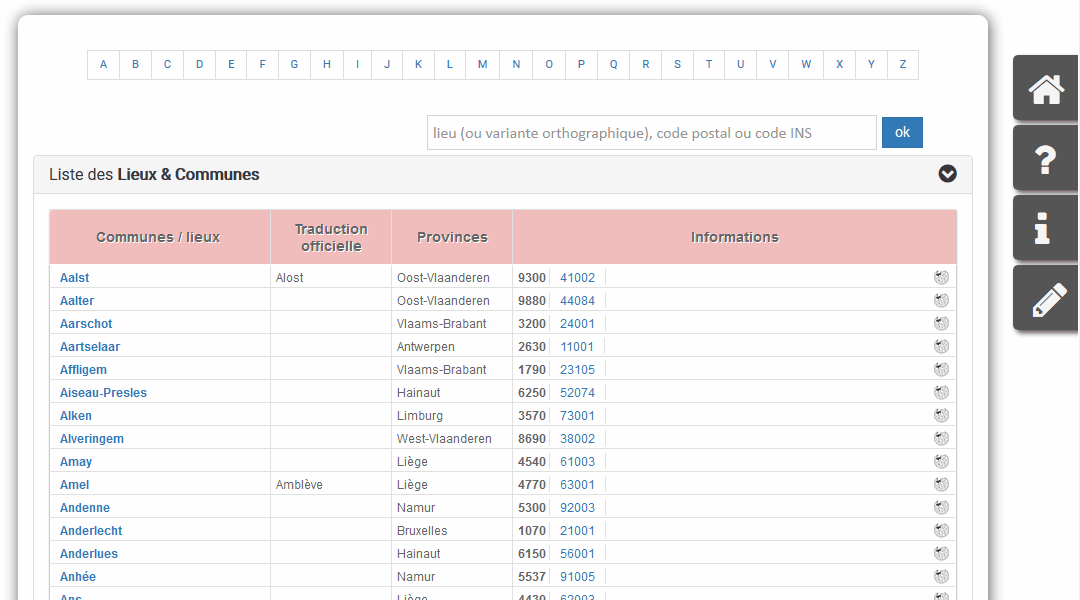Click INS code 73001 link

[x=577, y=415]
